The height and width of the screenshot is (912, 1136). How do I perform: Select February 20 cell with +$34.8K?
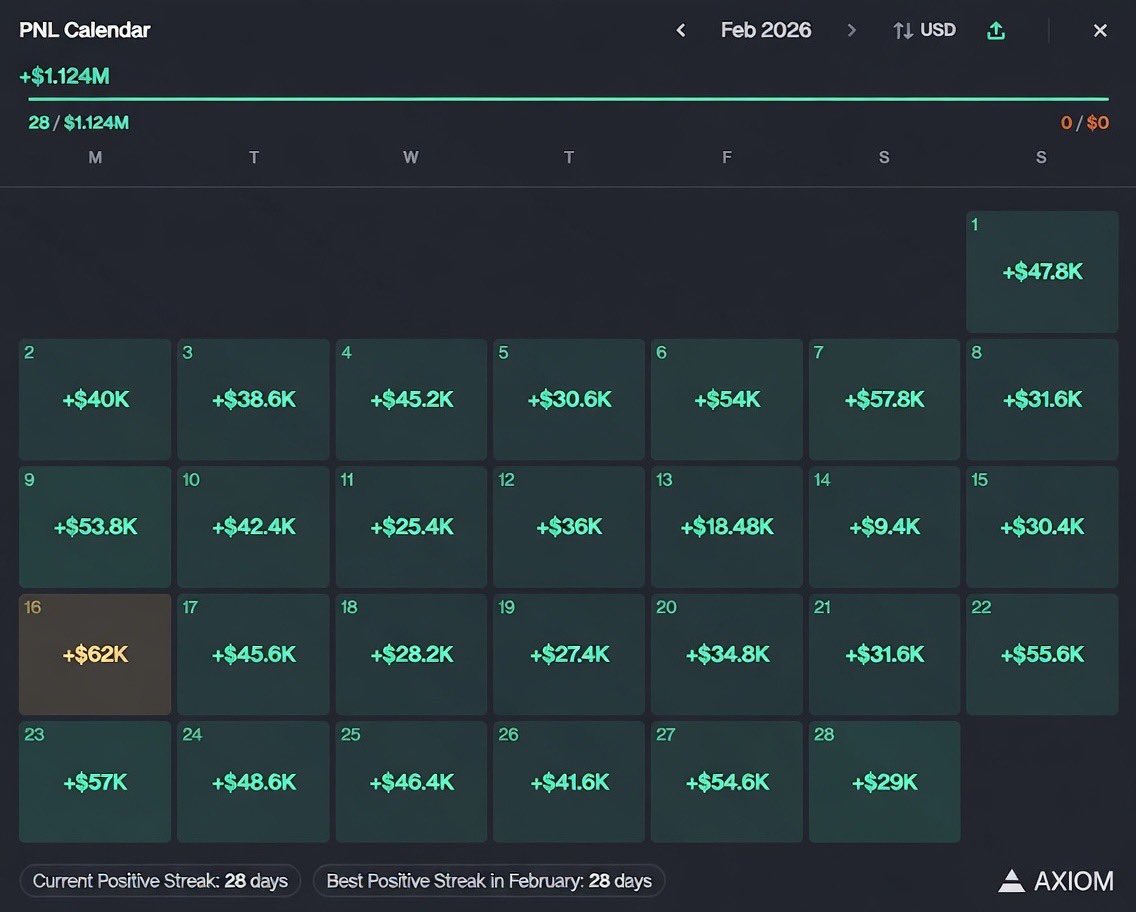(727, 654)
